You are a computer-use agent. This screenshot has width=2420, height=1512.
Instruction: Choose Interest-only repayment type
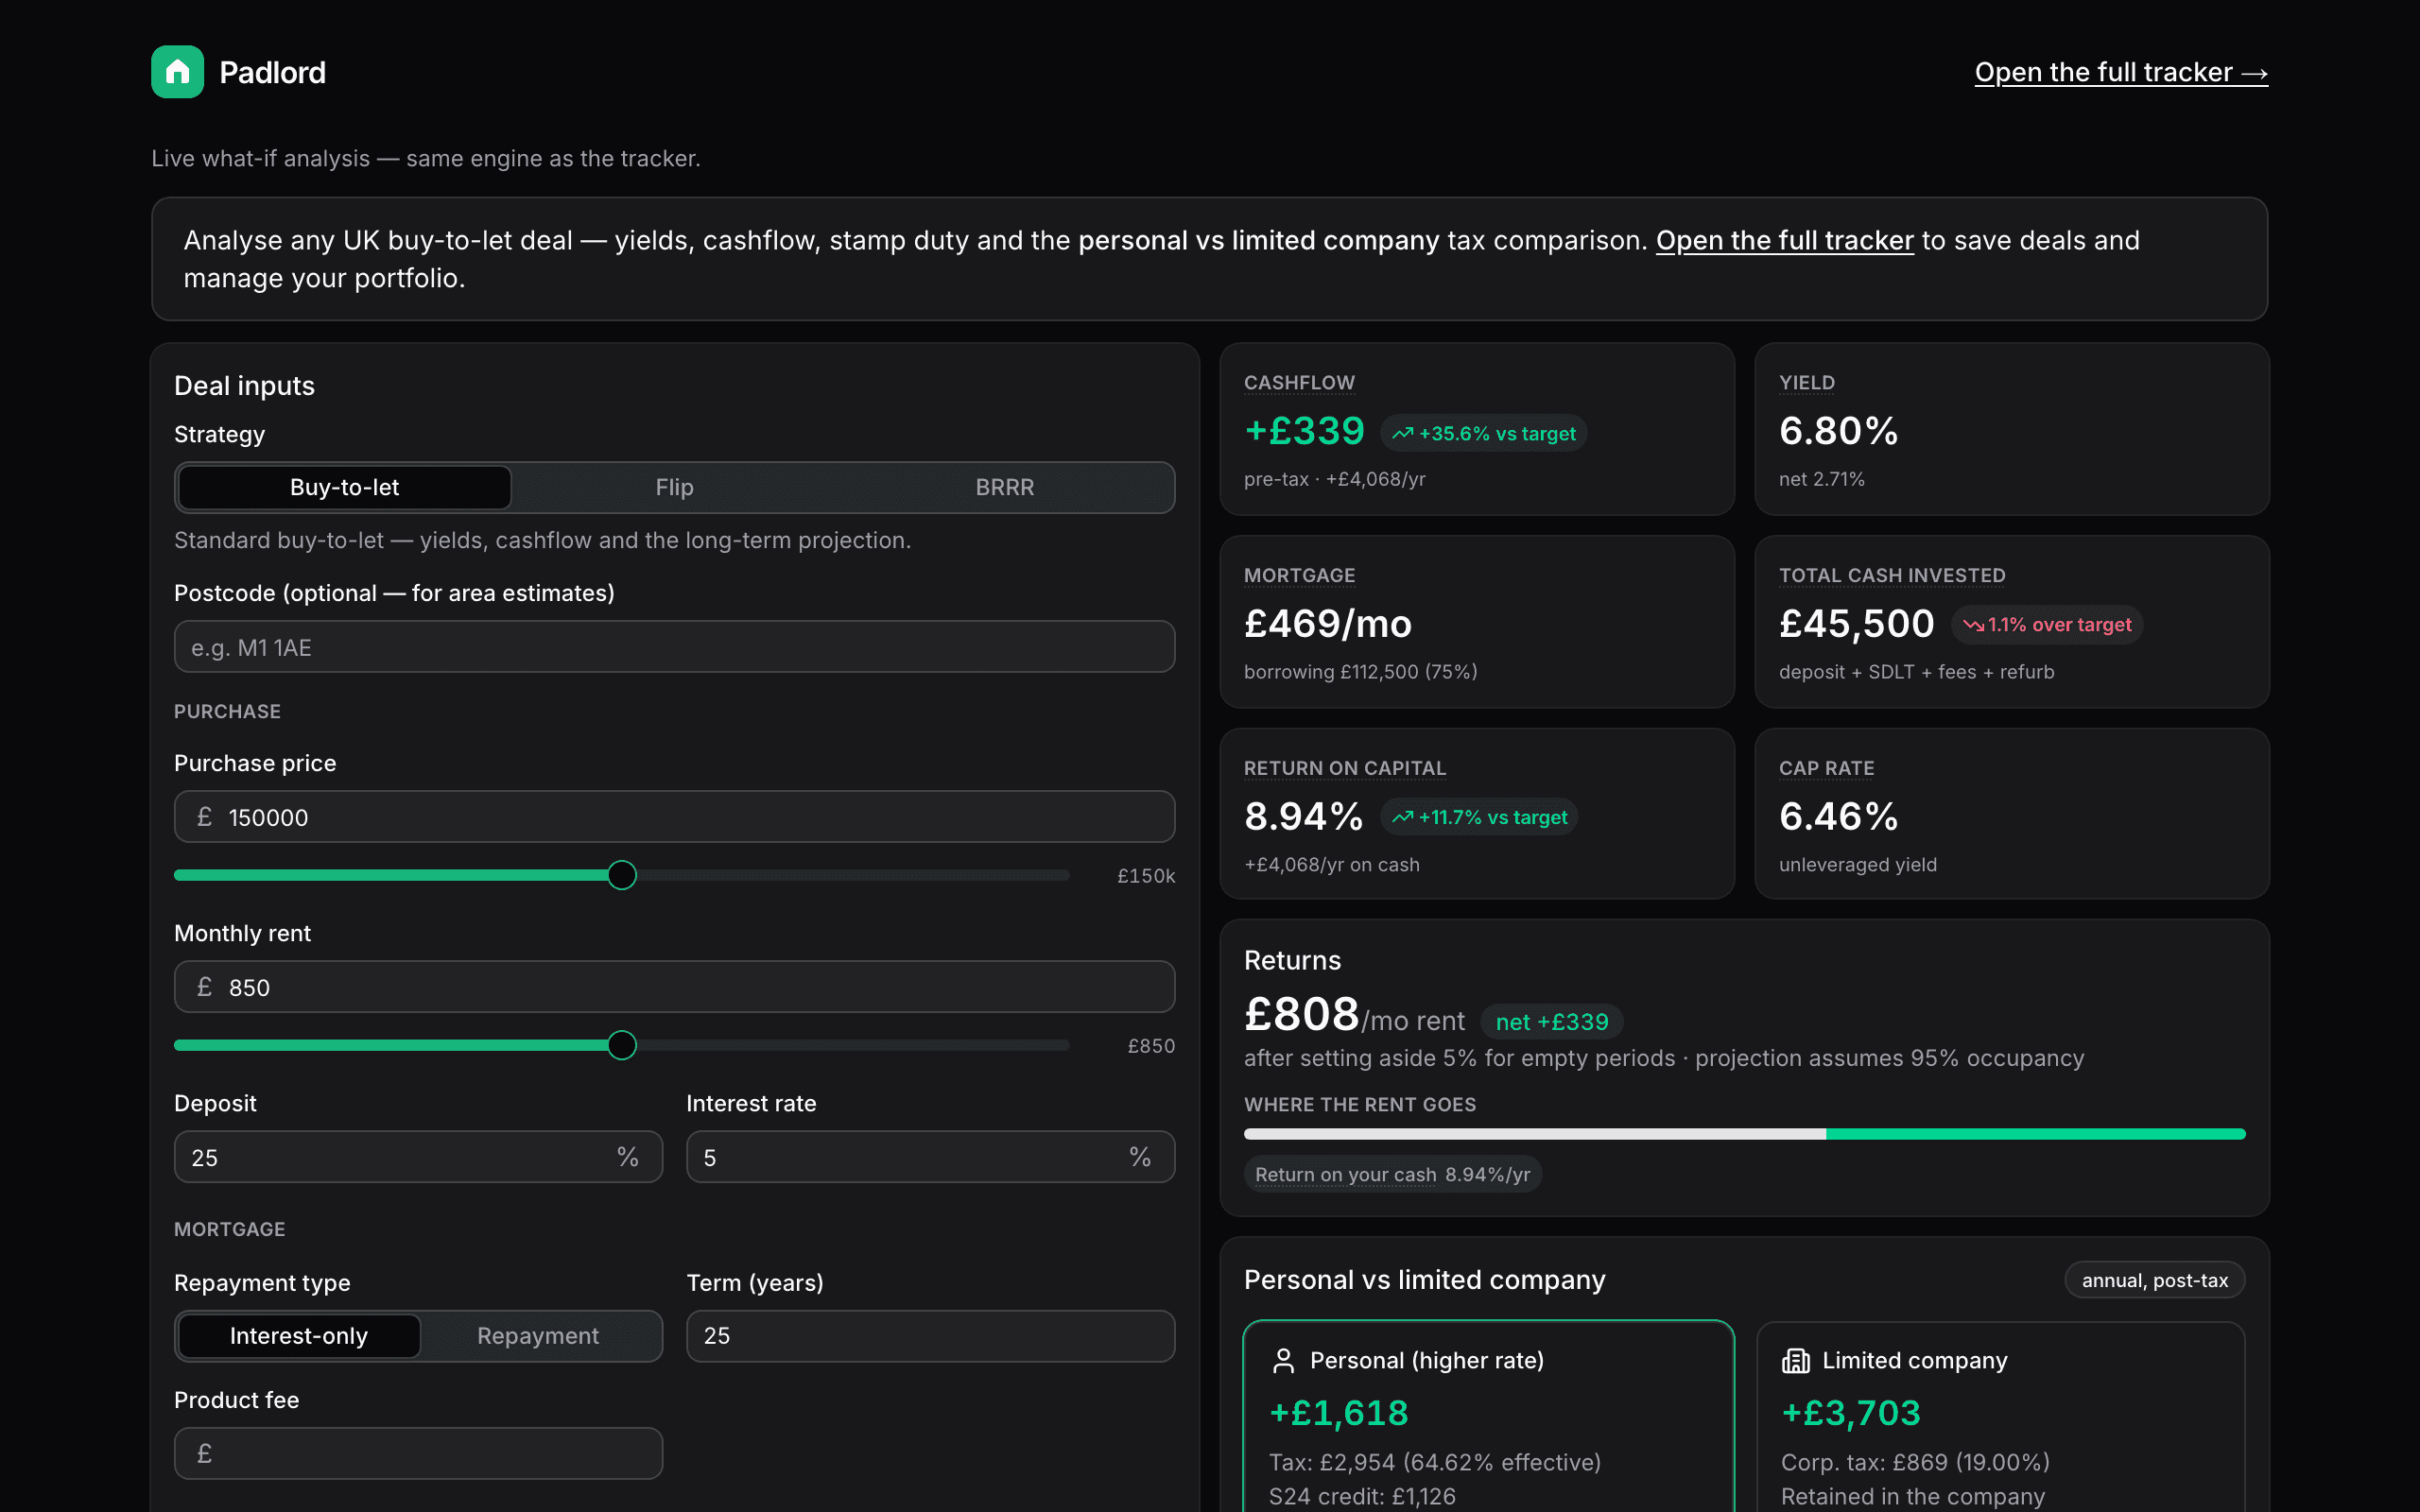(x=299, y=1336)
